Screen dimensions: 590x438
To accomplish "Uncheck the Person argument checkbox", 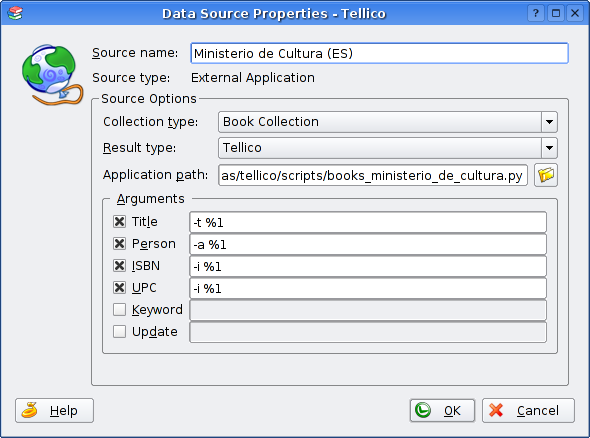I will coord(119,244).
